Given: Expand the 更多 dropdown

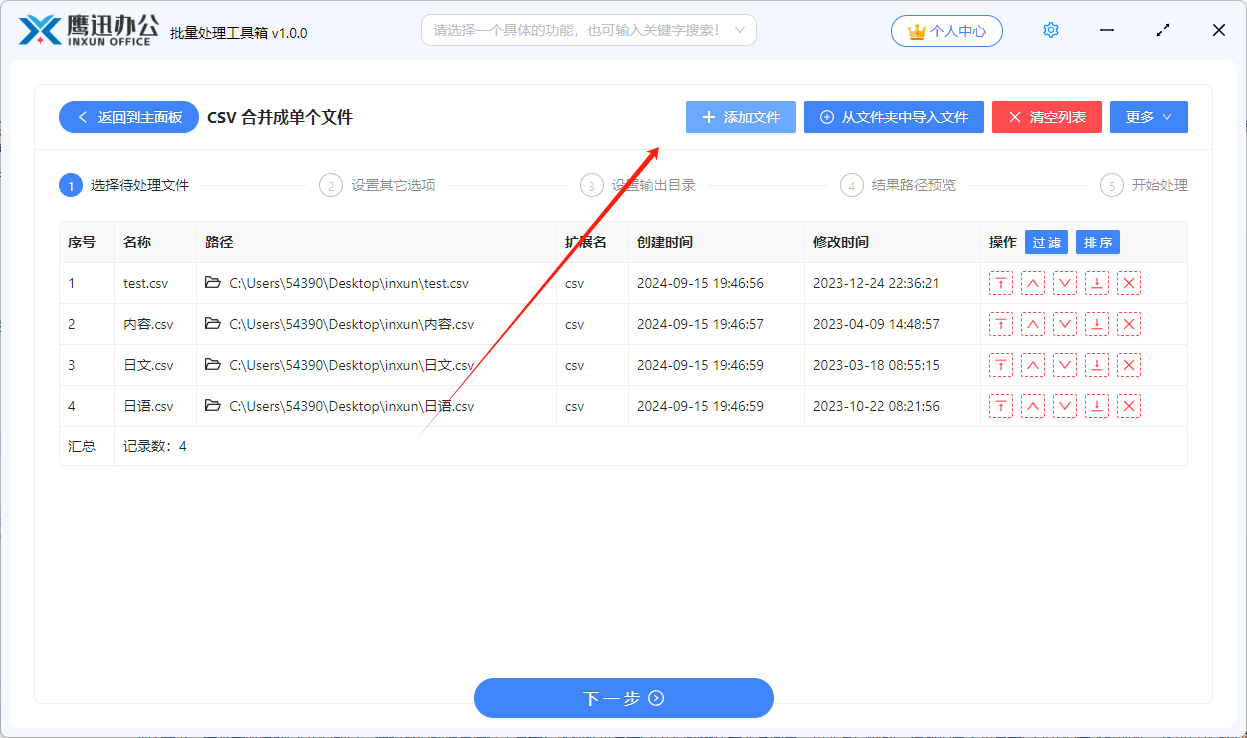Looking at the screenshot, I should click(x=1148, y=116).
